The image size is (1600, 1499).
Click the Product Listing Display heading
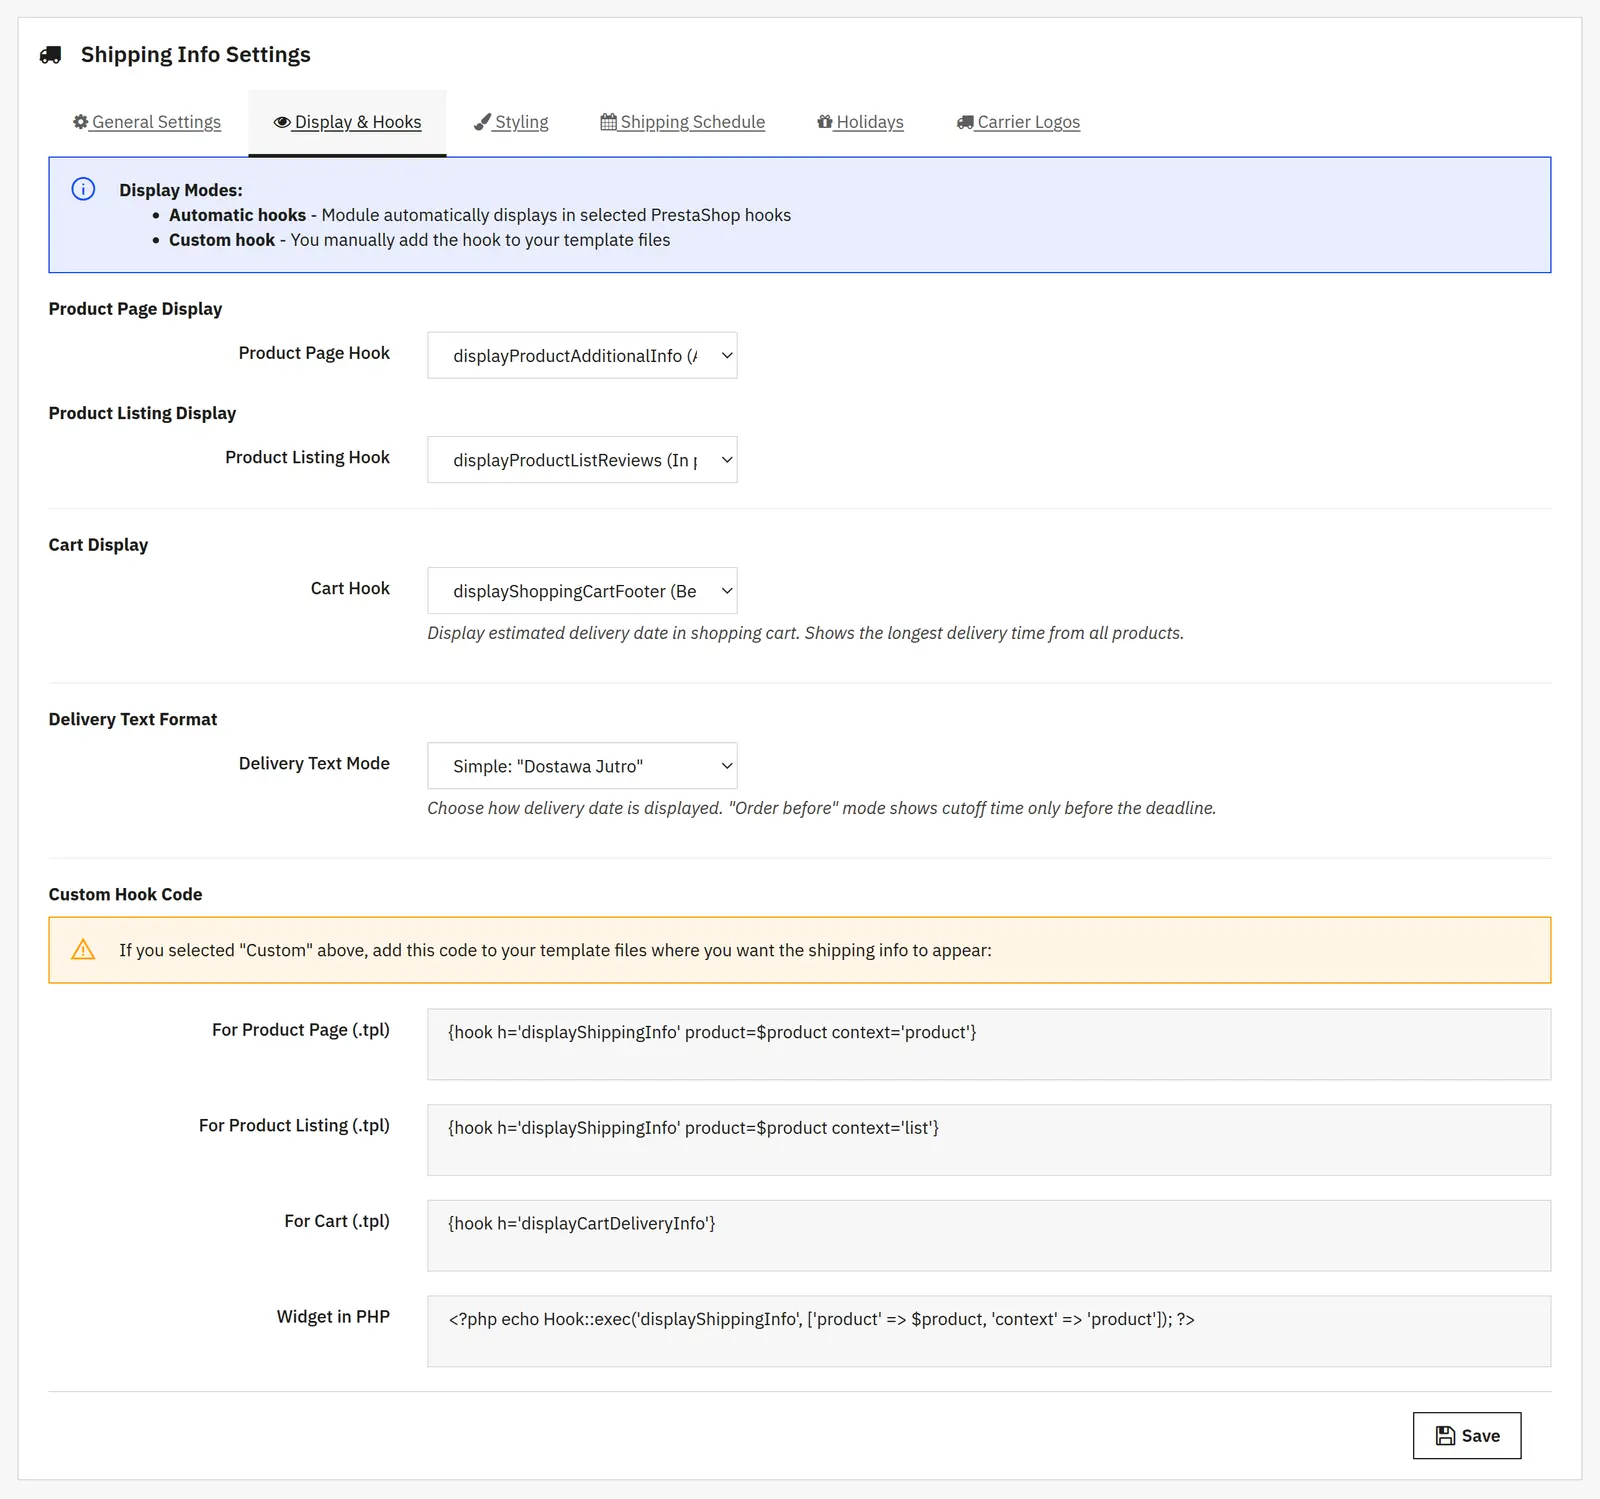(x=142, y=413)
